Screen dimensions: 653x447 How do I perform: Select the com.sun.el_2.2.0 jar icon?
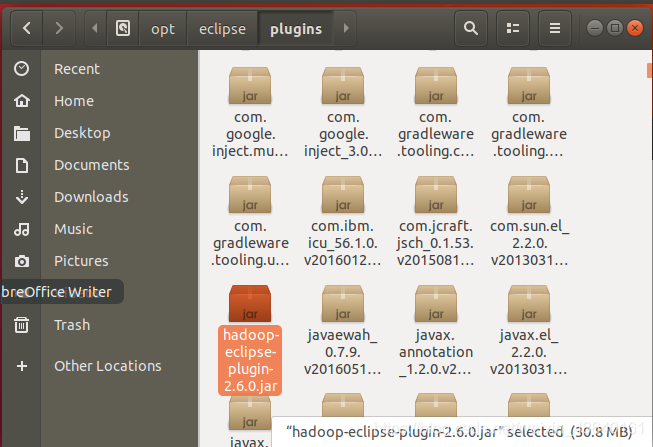(x=528, y=195)
